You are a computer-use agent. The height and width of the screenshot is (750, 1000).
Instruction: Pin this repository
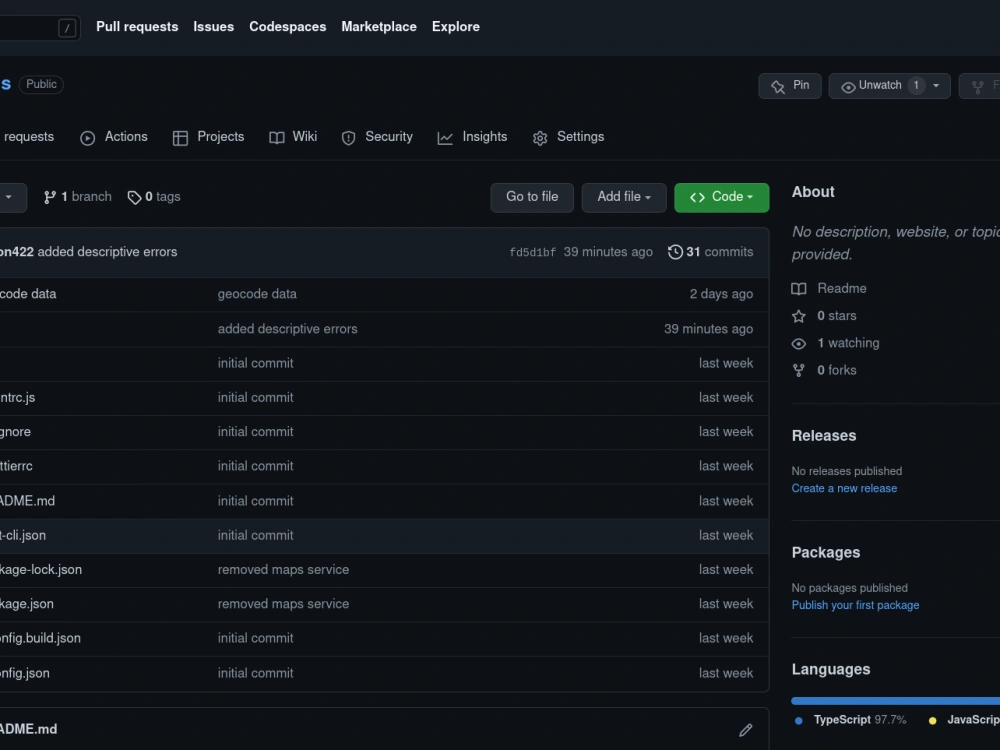click(790, 85)
